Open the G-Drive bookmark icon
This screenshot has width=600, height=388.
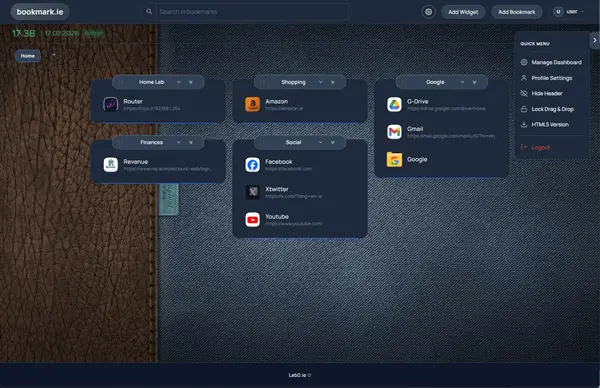[x=394, y=104]
